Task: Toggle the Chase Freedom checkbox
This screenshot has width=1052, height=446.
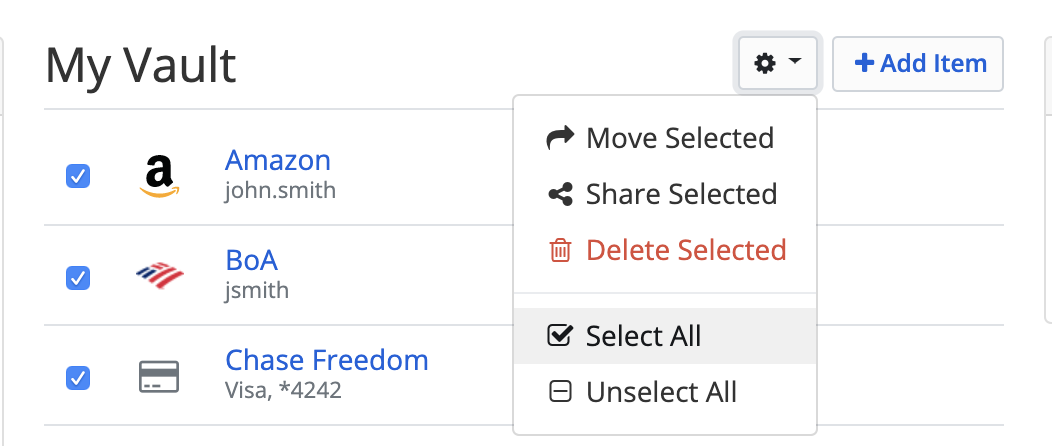Action: (78, 378)
